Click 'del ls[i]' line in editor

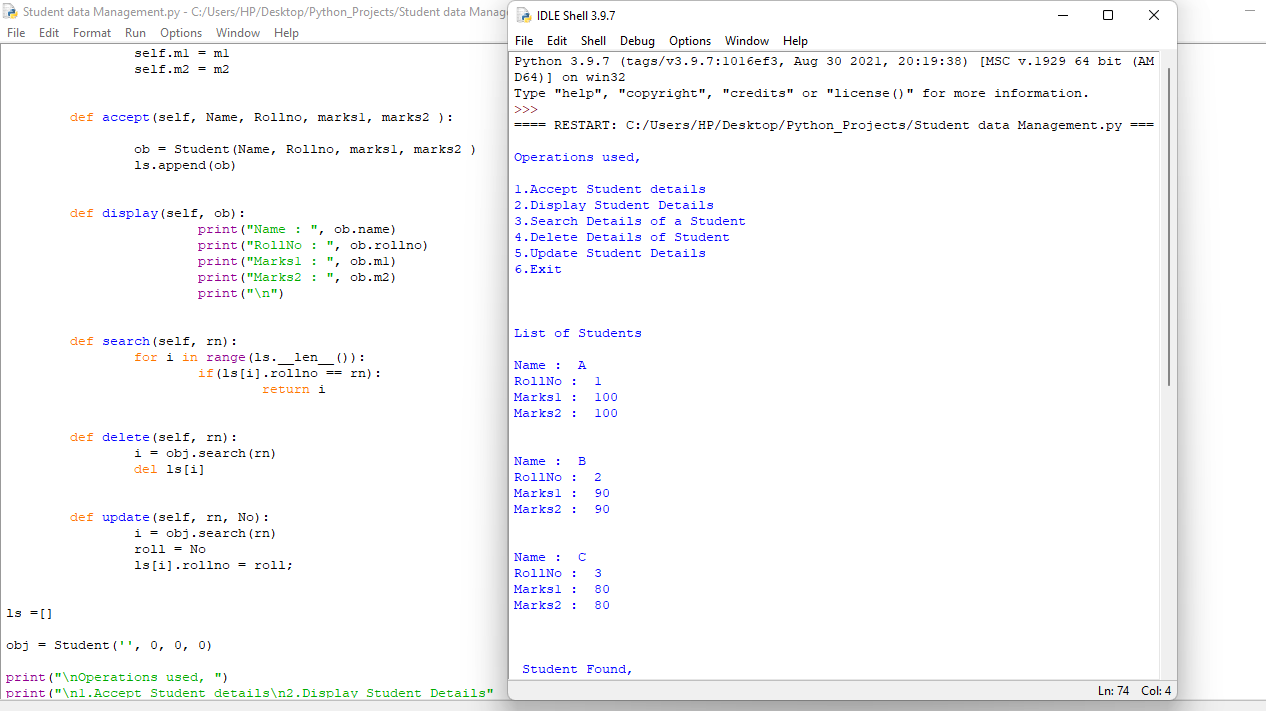point(170,469)
